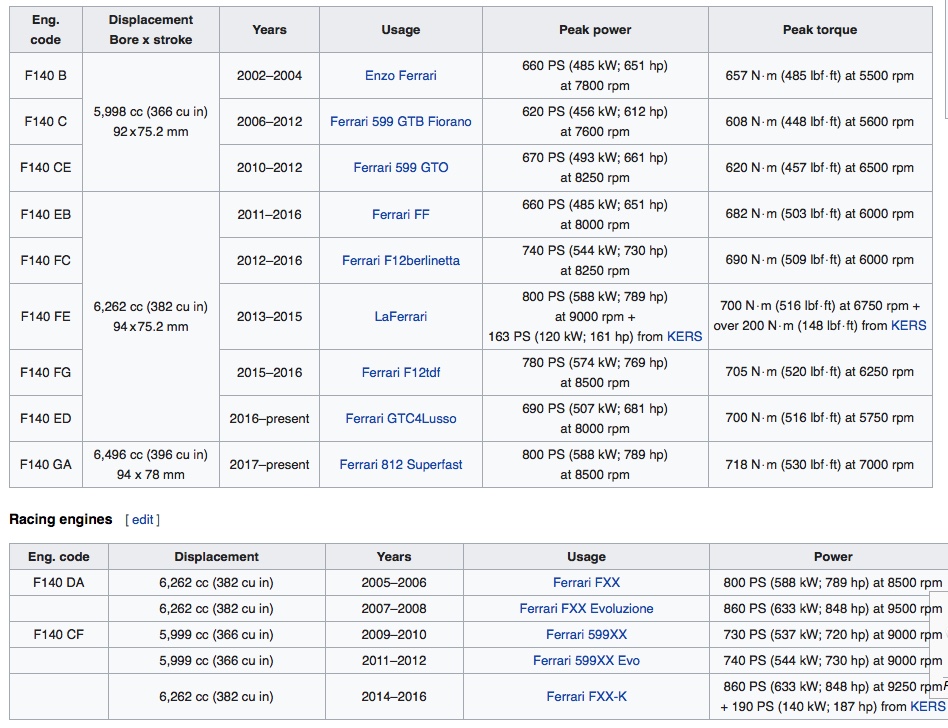Select the F140 FG engine code cell
Screen dimensions: 948x728
pyautogui.click(x=46, y=372)
